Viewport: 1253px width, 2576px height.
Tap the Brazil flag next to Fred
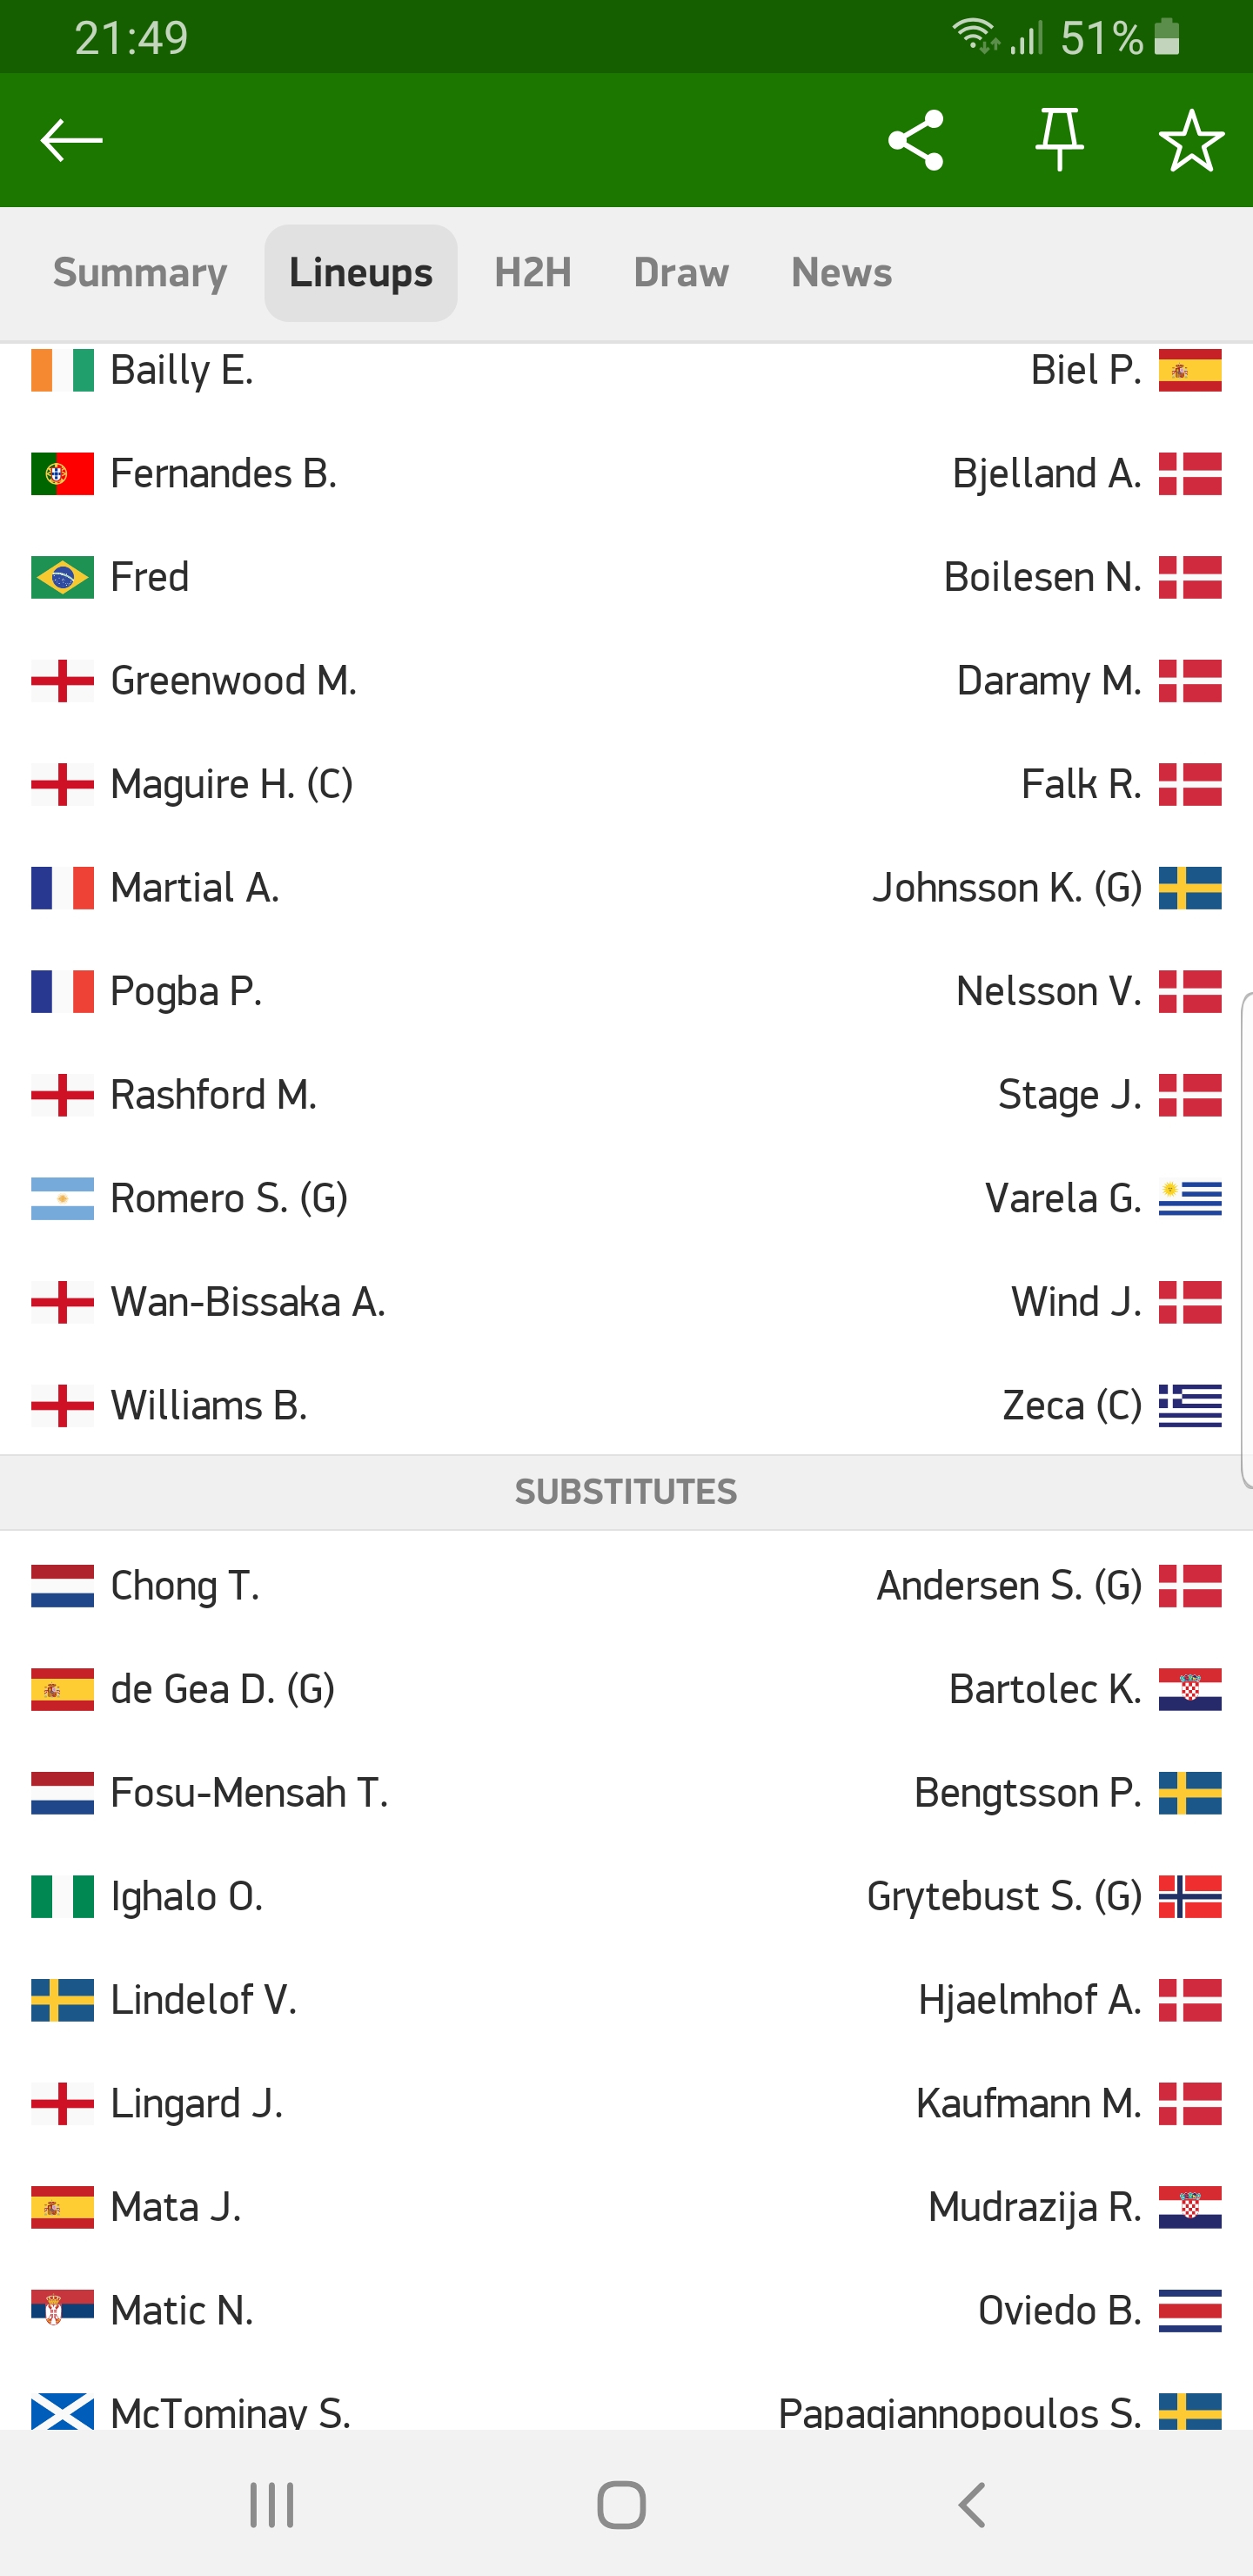click(x=62, y=578)
